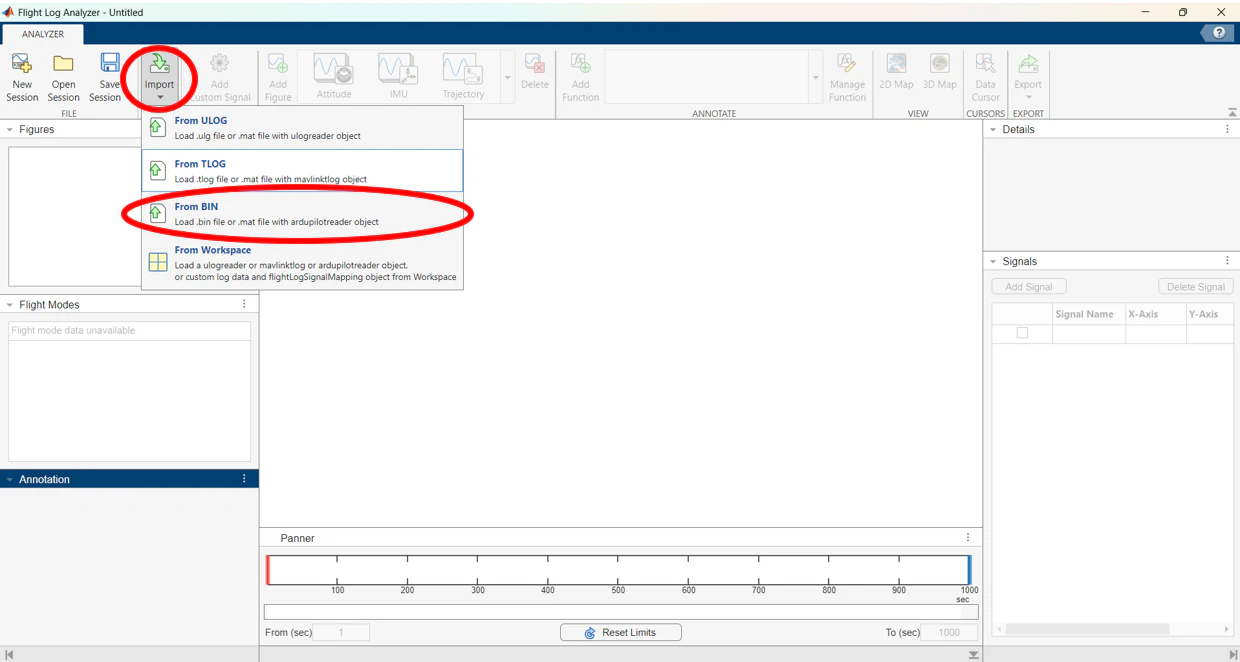Select the IMU plot icon
Screen dimensions: 1240x662
(398, 69)
